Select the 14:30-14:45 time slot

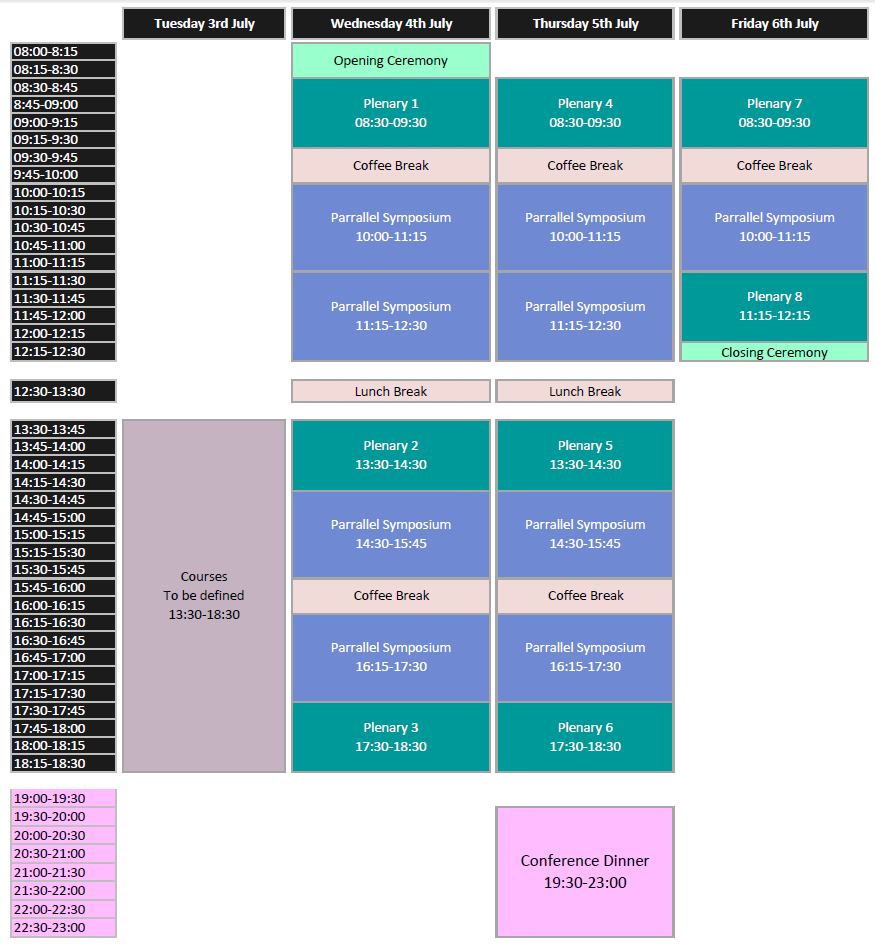[x=63, y=500]
